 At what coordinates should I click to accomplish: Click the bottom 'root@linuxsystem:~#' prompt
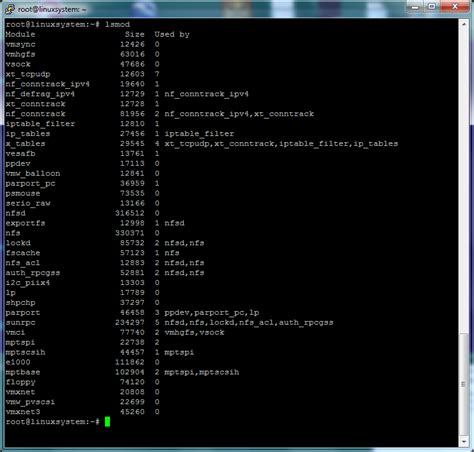tap(53, 422)
